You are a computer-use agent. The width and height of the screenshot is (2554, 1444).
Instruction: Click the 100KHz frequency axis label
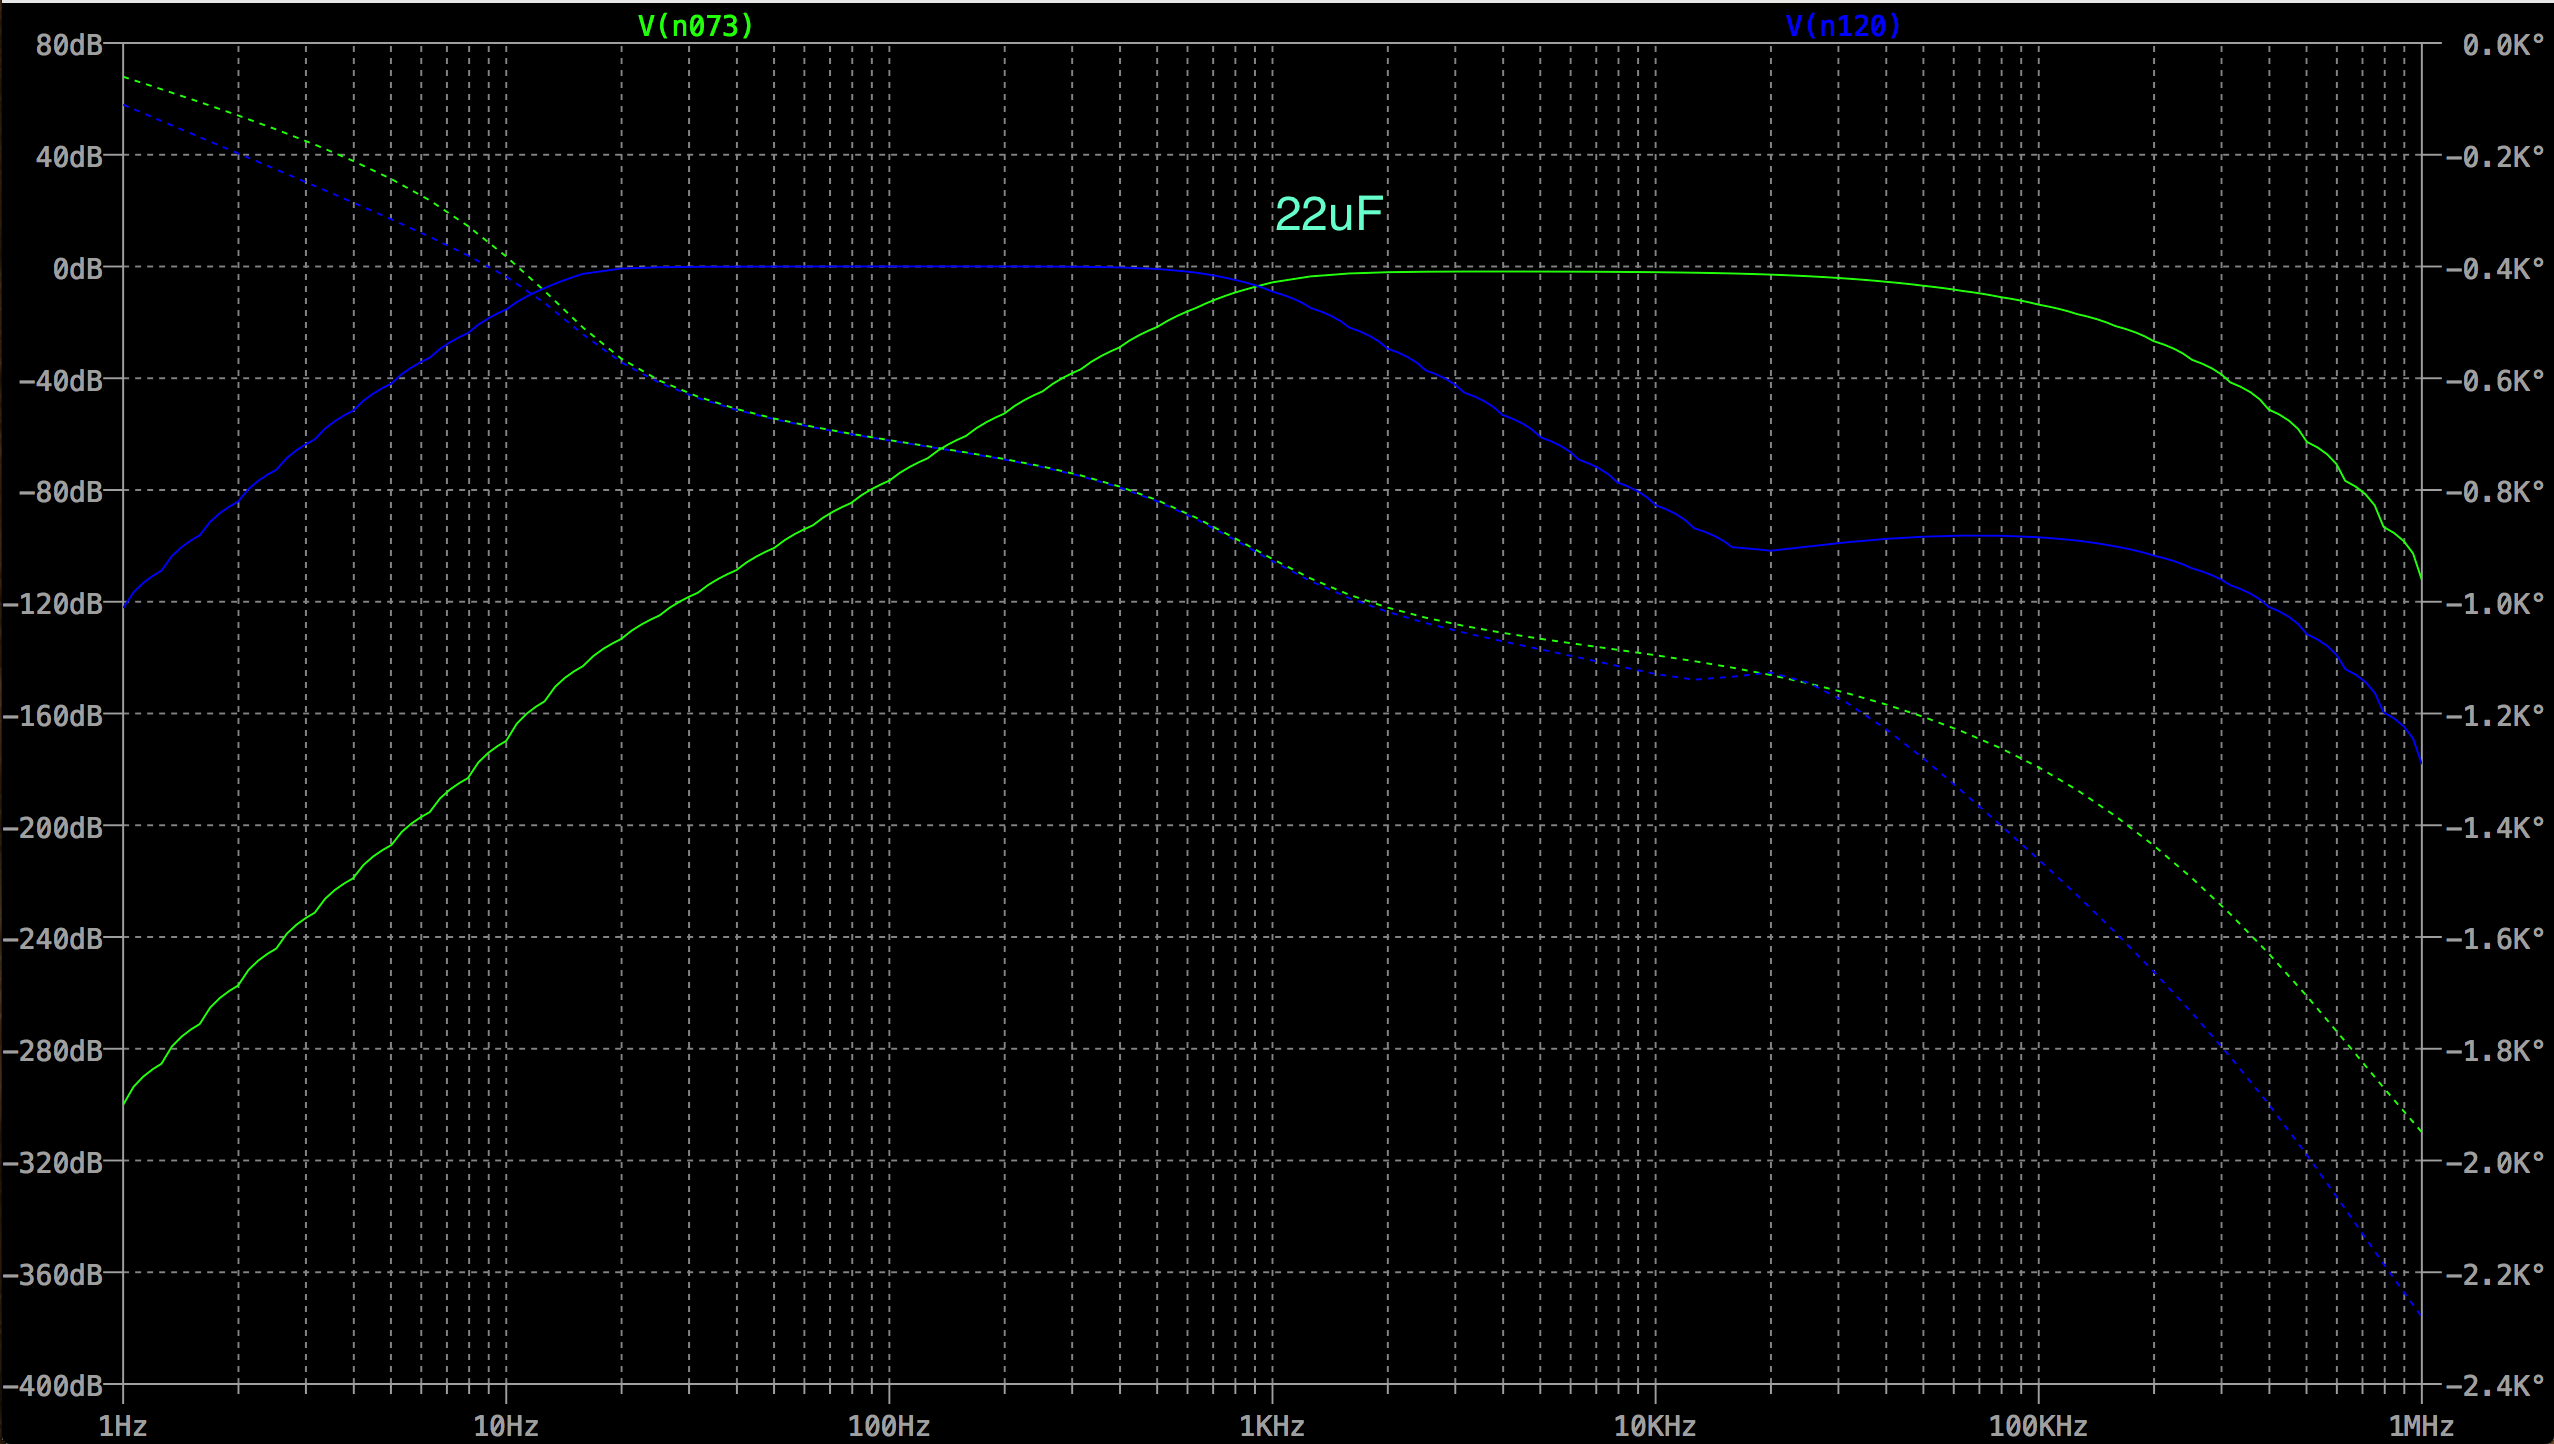click(x=2038, y=1426)
